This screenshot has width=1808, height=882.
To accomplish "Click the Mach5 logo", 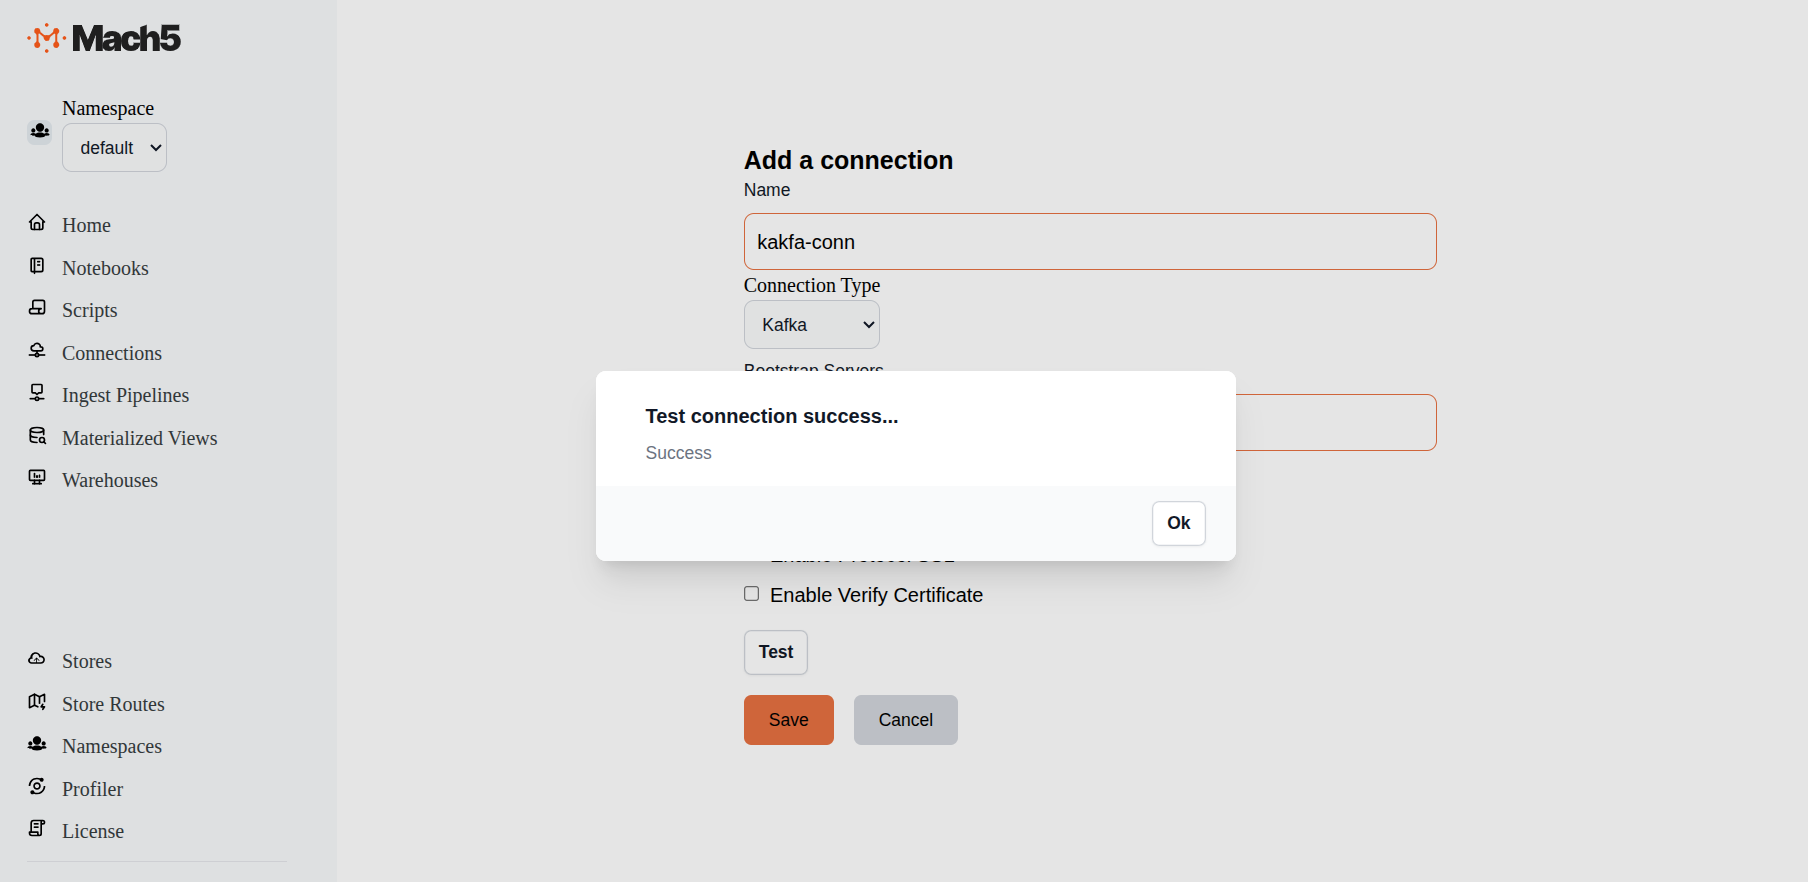I will (x=104, y=38).
